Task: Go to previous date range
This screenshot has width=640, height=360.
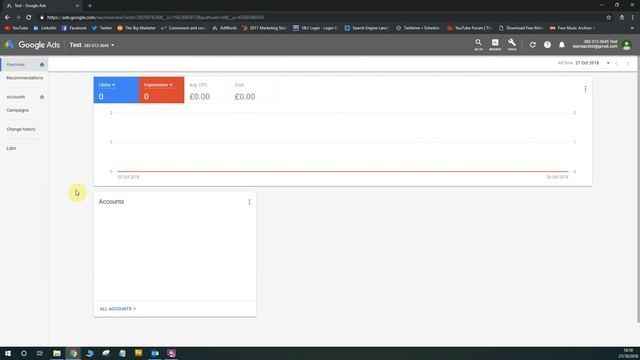Action: click(x=617, y=63)
